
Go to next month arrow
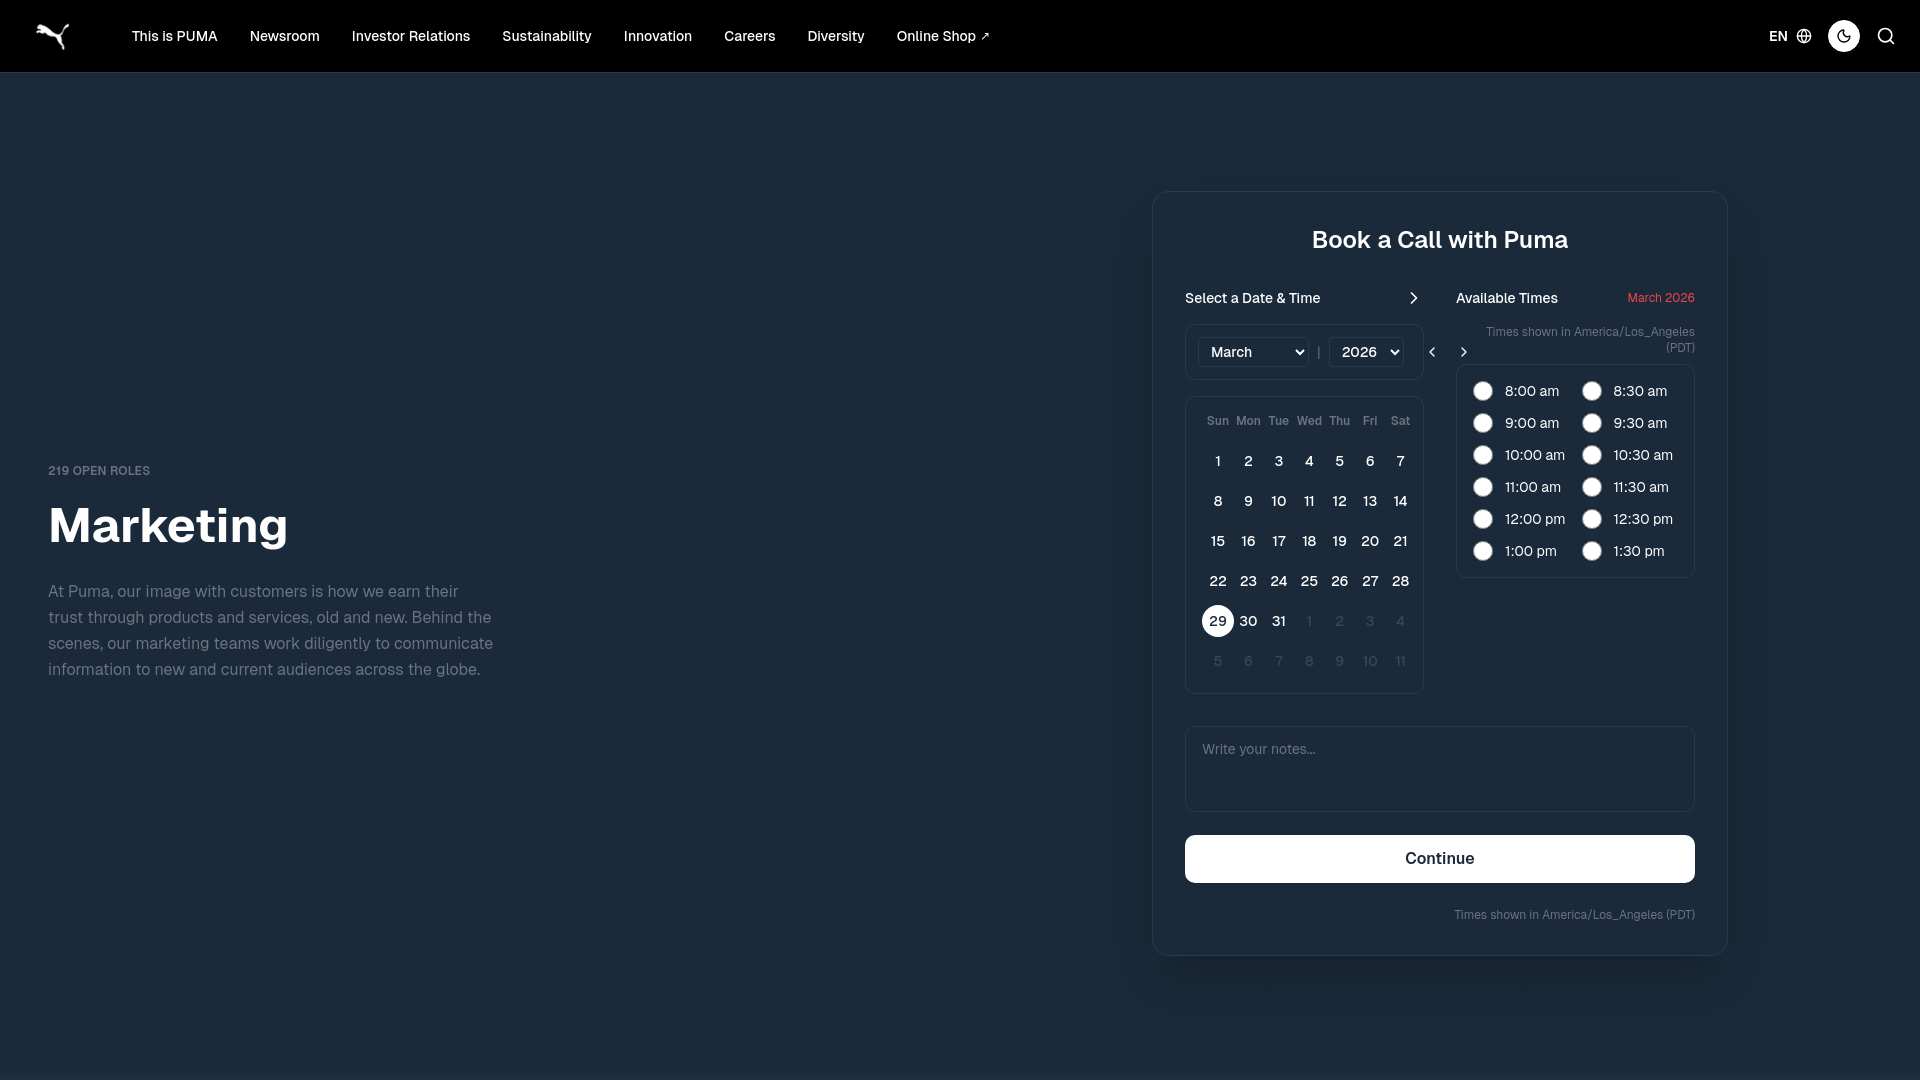(1464, 352)
